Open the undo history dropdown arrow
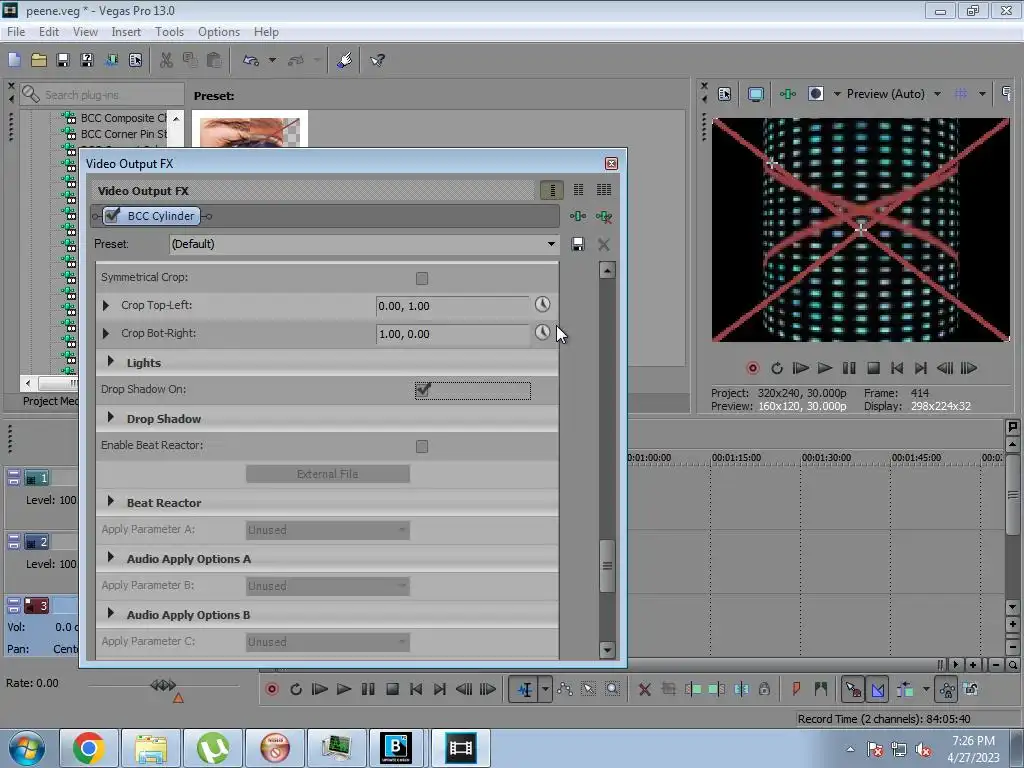This screenshot has height=768, width=1024. point(272,60)
